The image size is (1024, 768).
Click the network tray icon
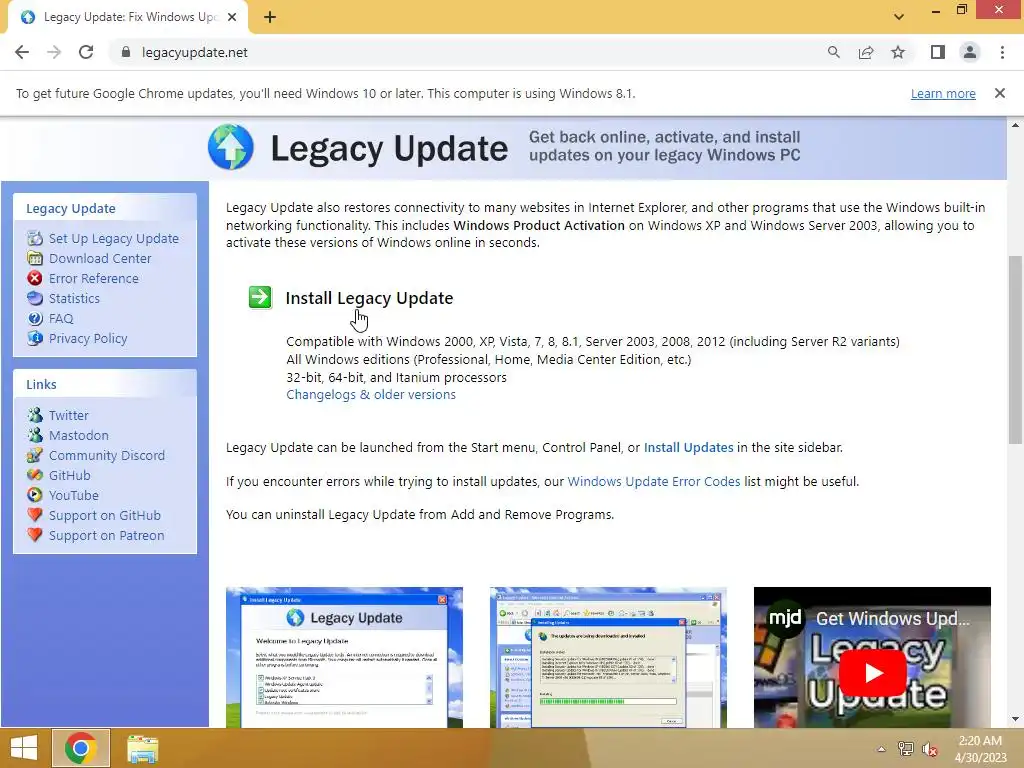[905, 749]
